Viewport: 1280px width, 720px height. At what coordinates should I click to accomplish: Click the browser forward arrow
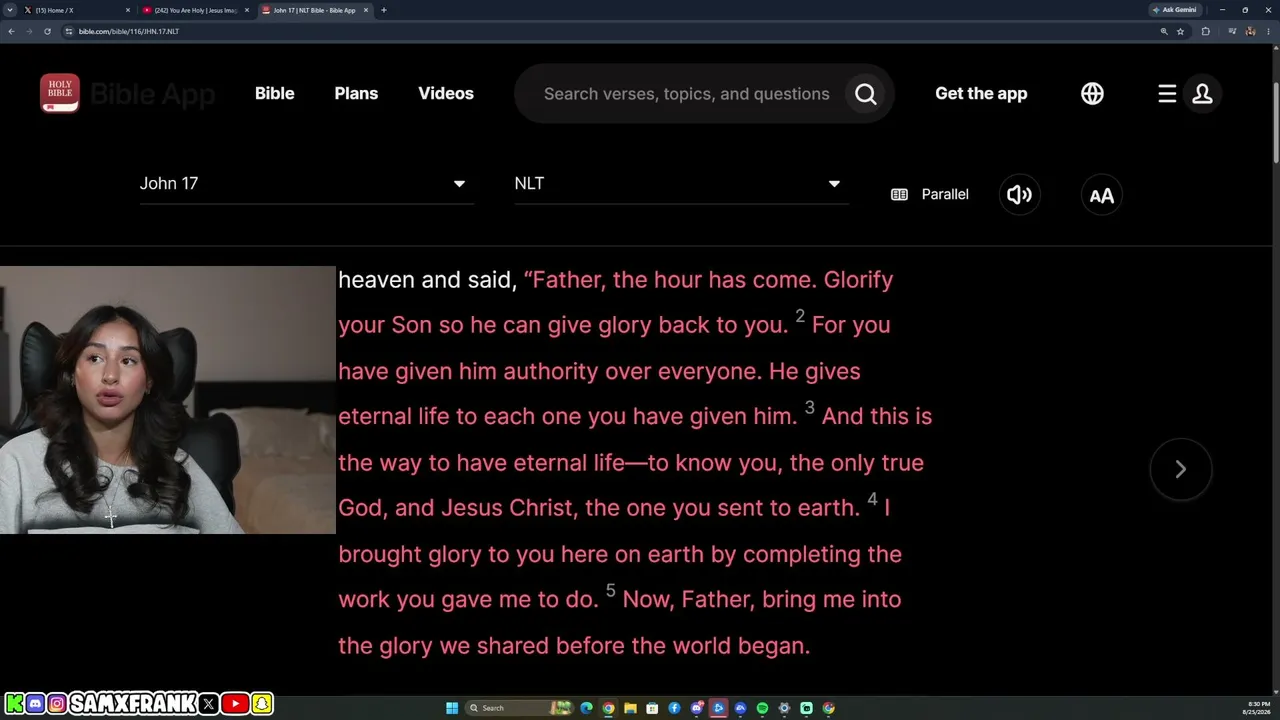click(x=29, y=31)
